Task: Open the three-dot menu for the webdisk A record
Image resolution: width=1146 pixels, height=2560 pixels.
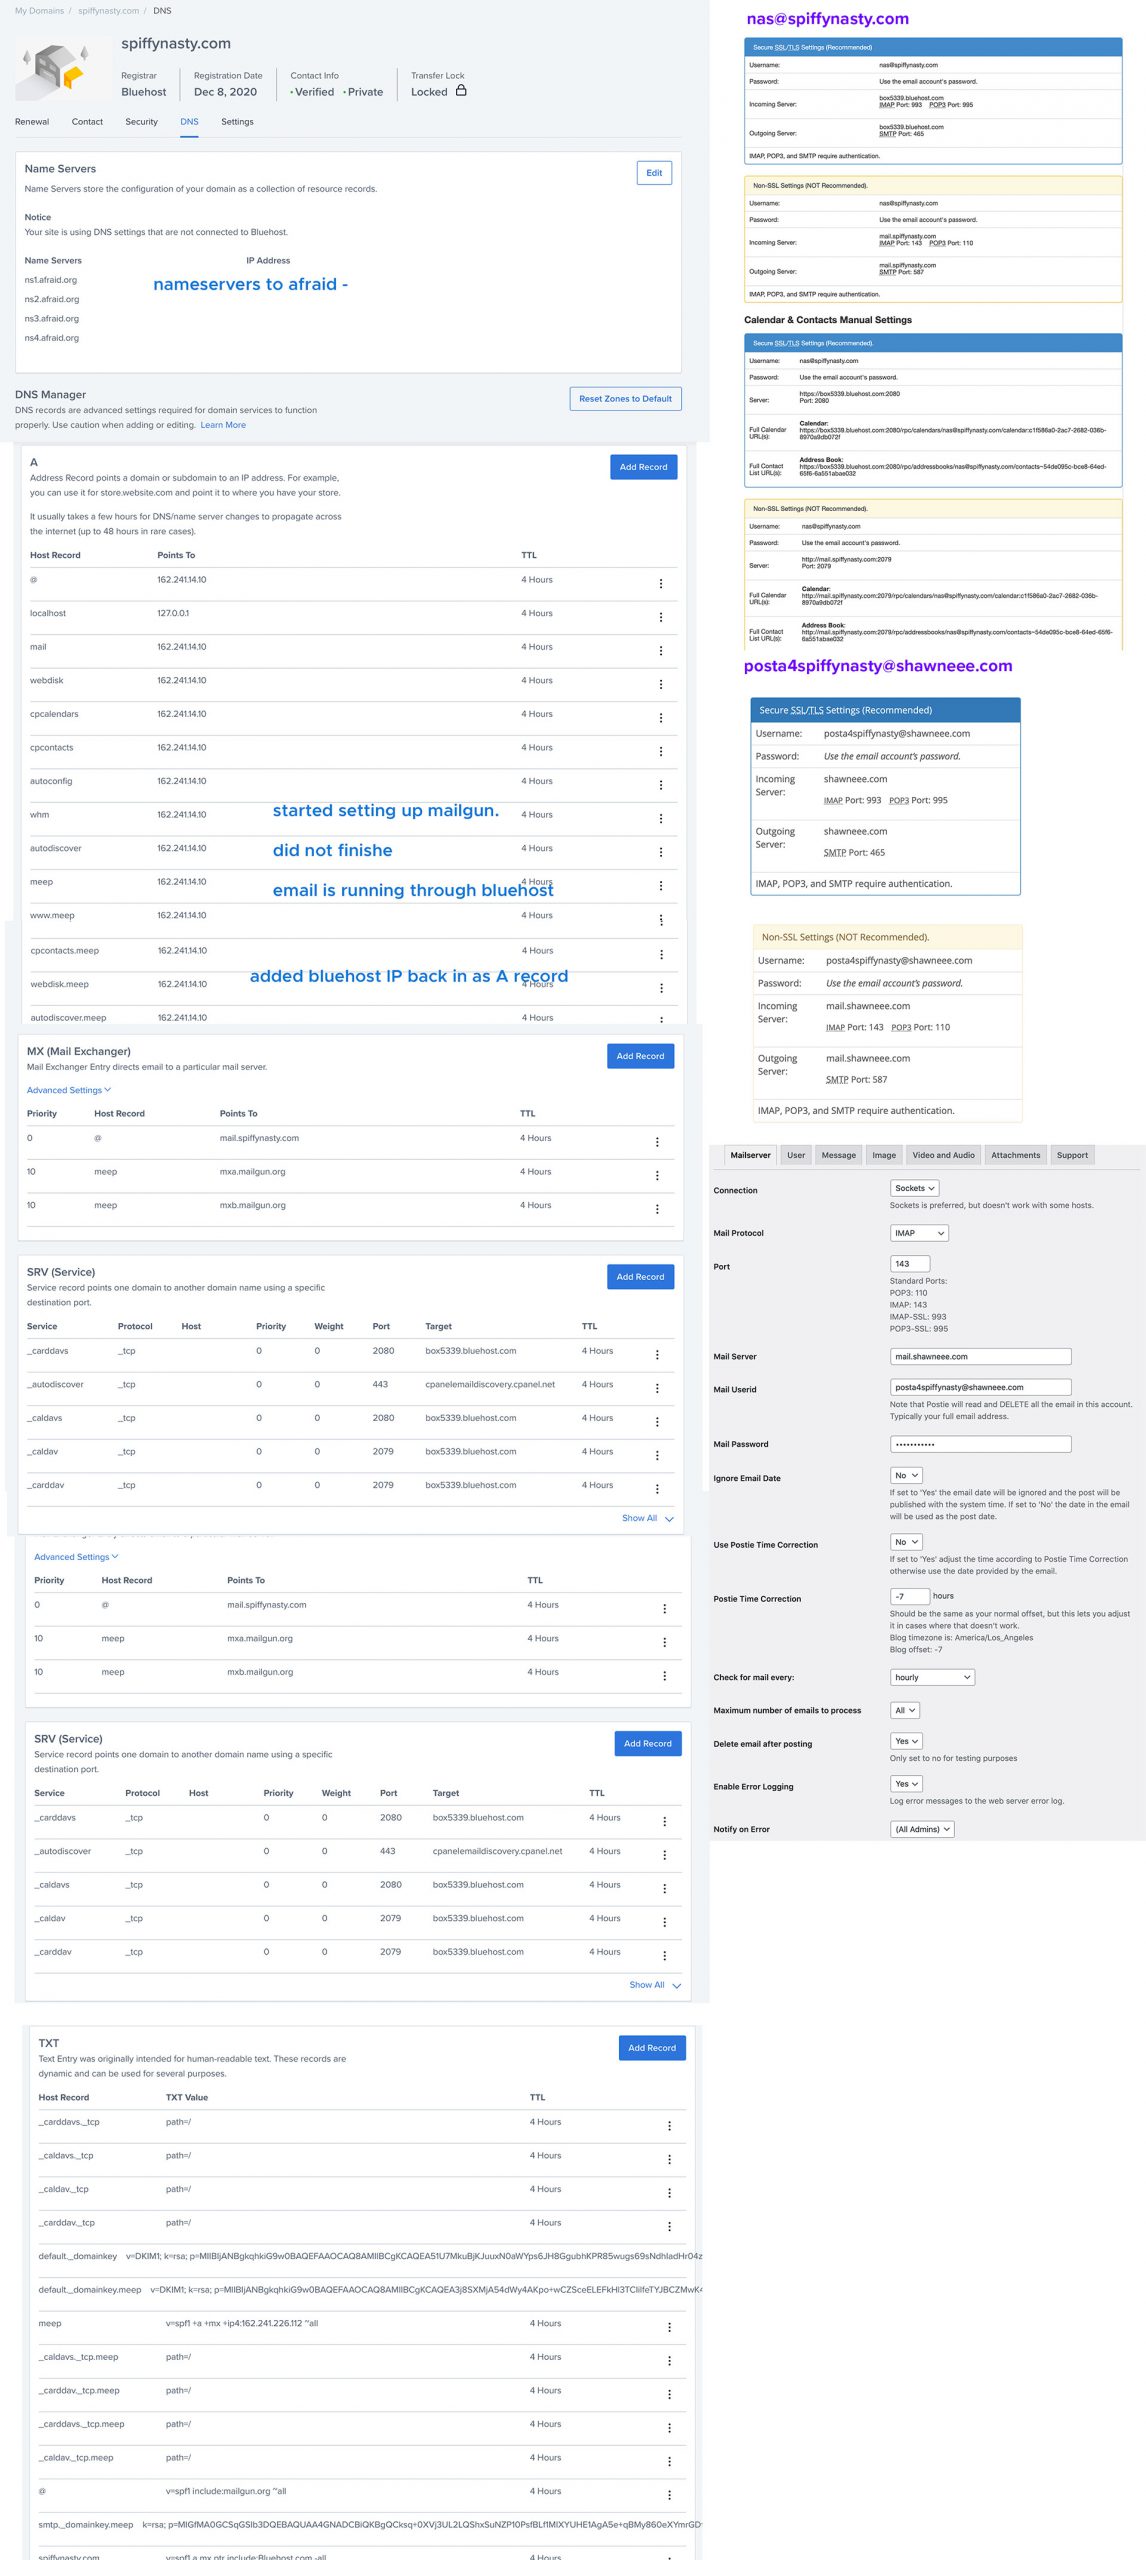Action: [661, 684]
